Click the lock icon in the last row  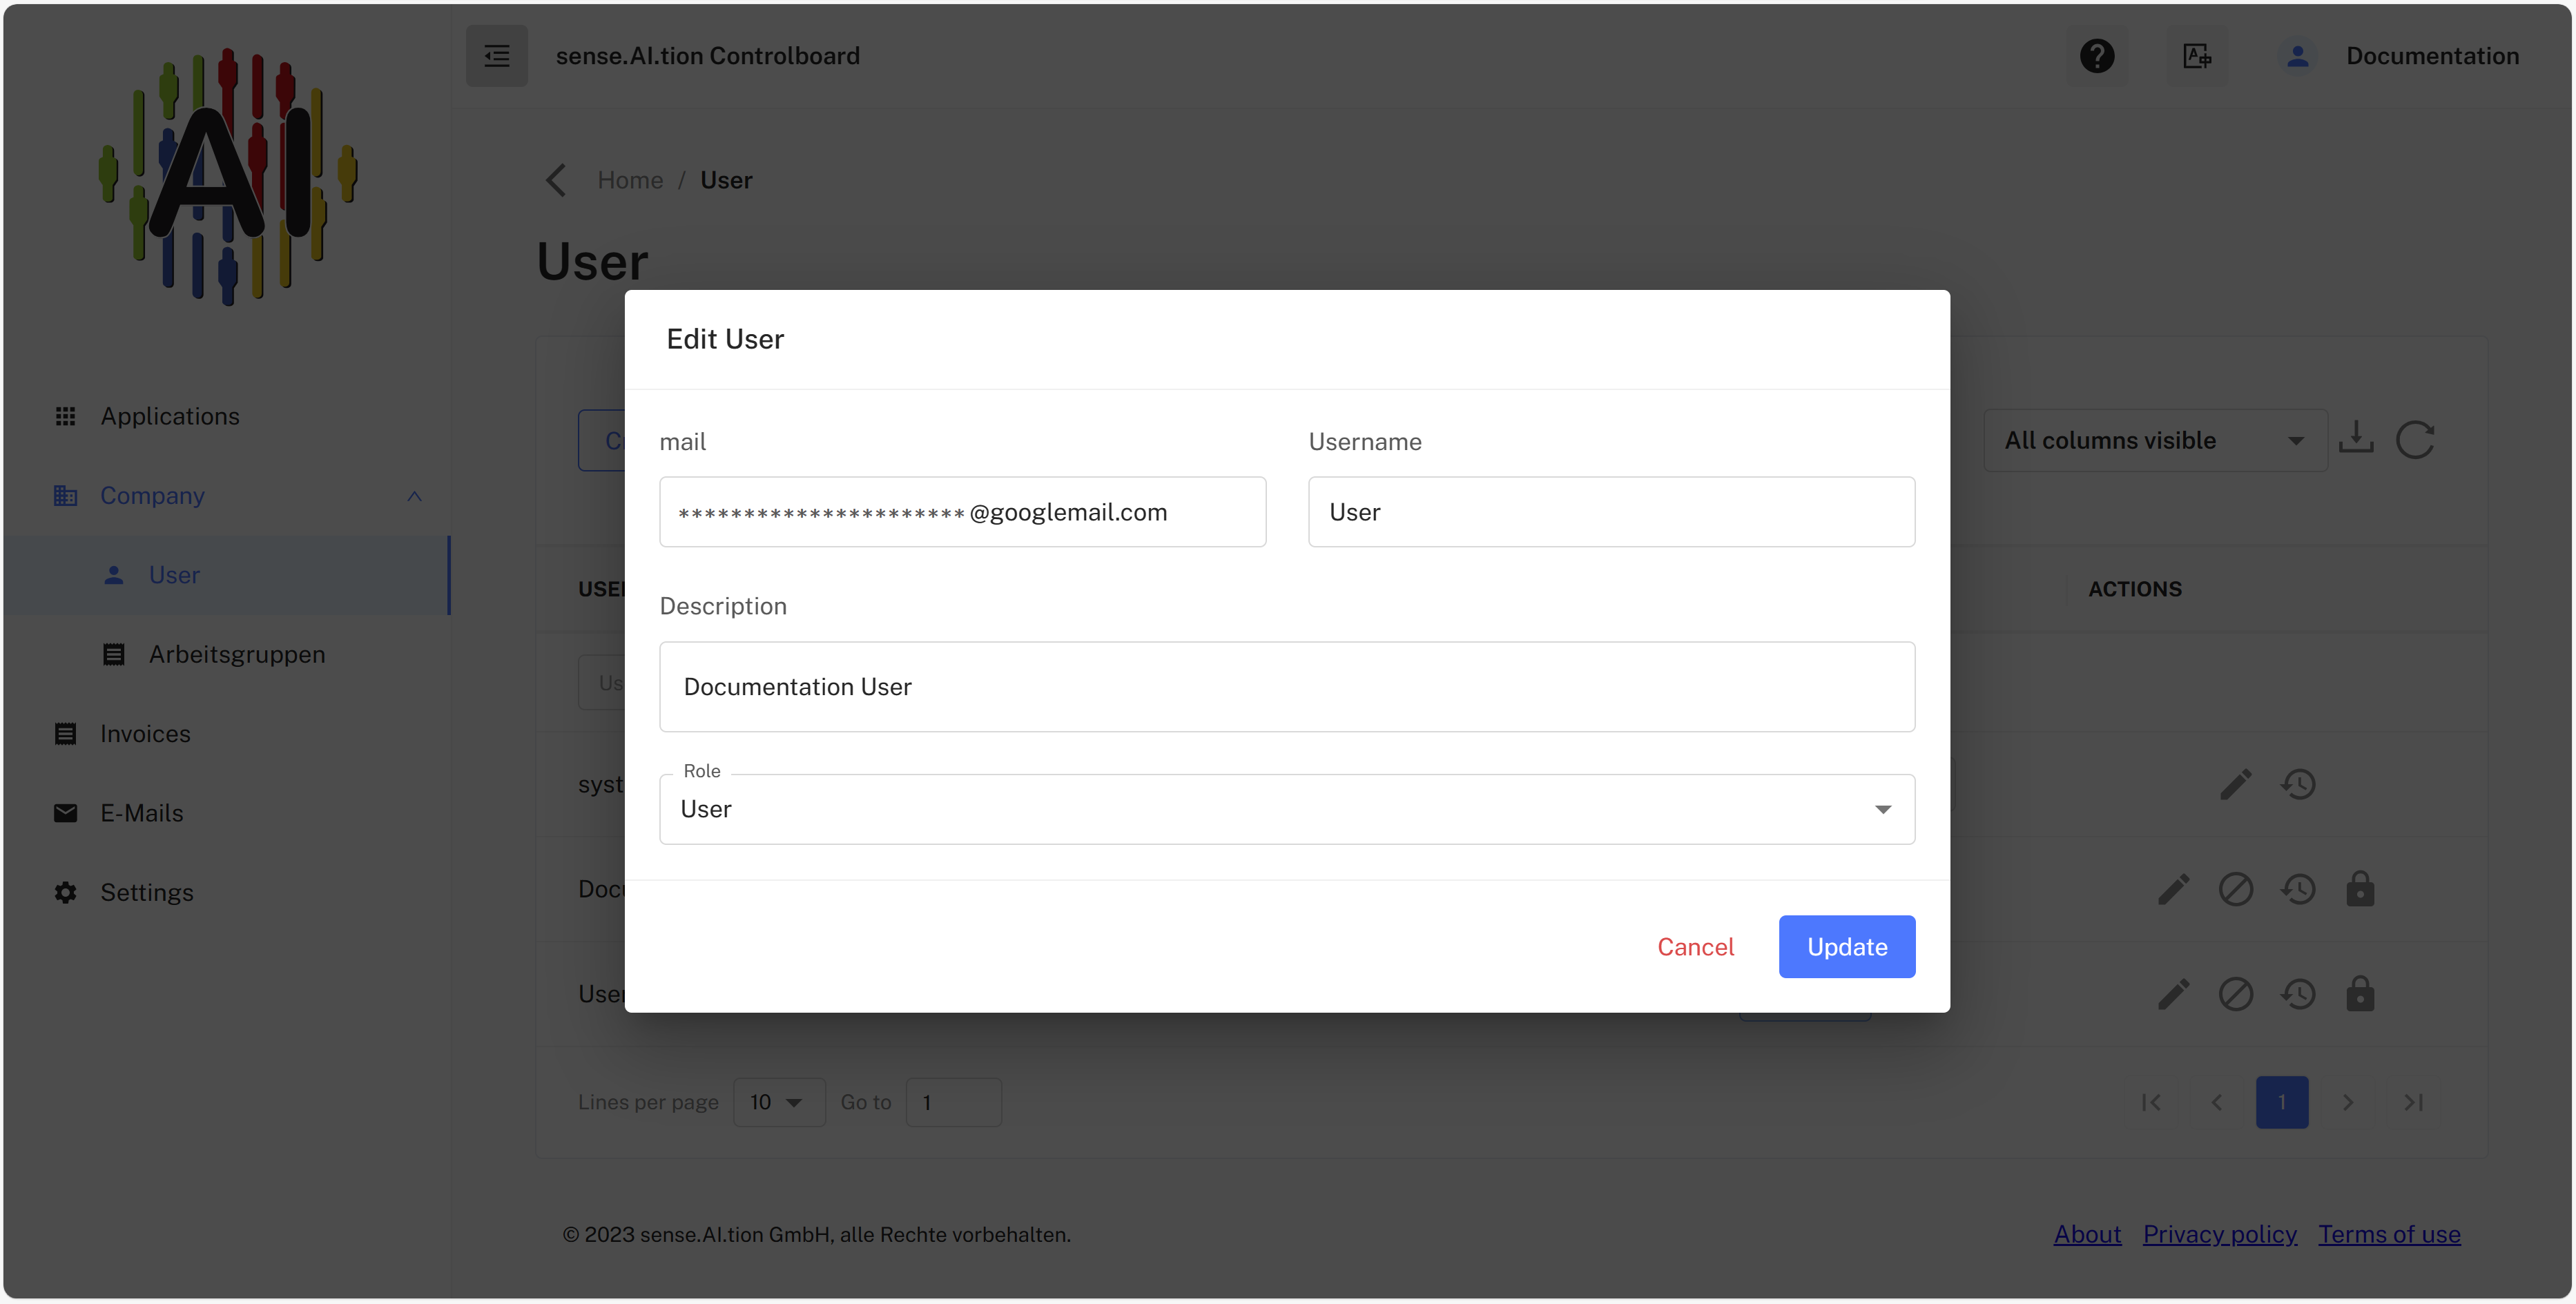(2360, 994)
